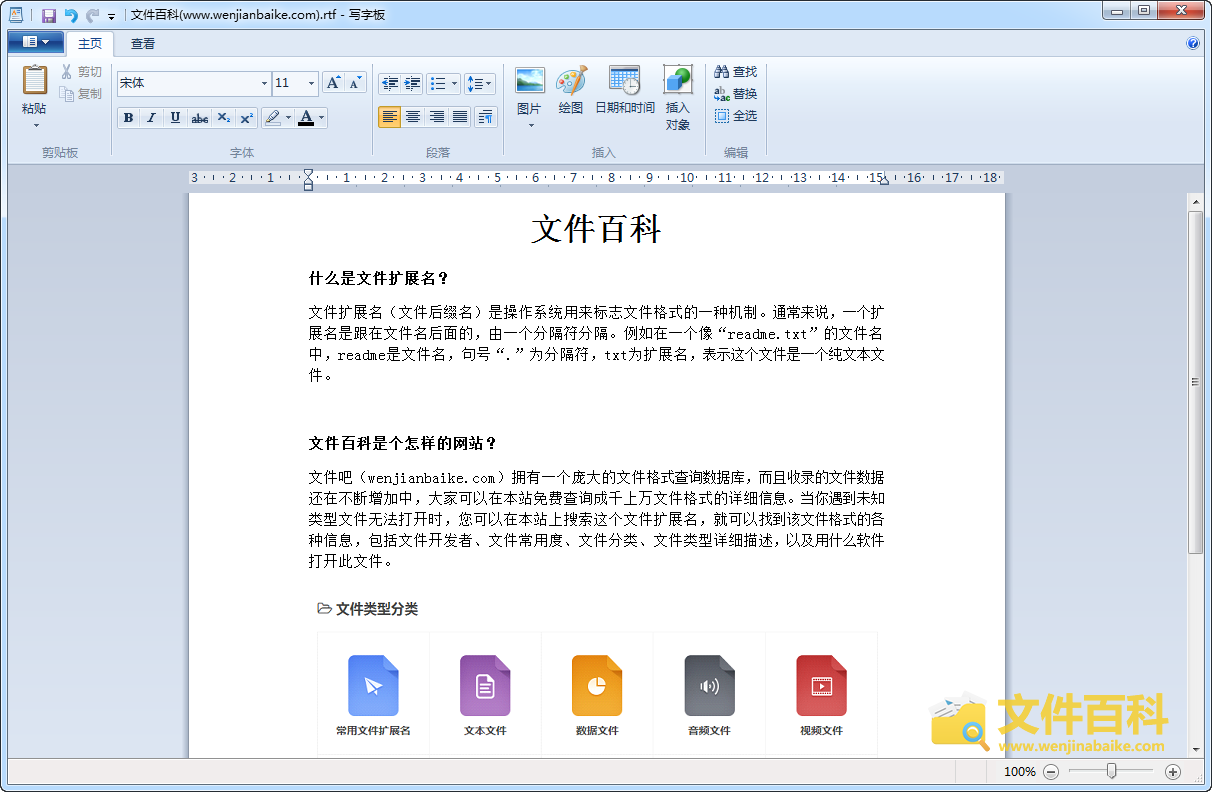Select align left paragraph button
The width and height of the screenshot is (1212, 792).
tap(389, 117)
